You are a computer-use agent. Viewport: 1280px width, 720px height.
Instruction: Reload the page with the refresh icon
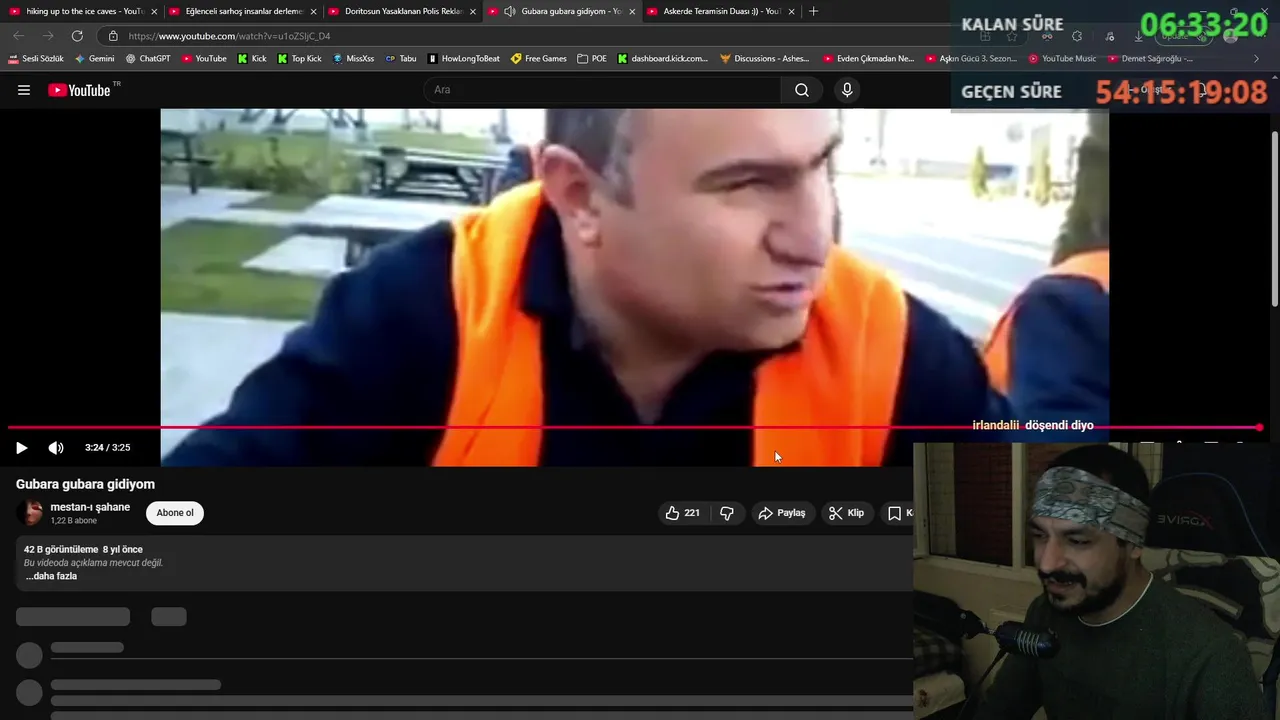point(77,36)
